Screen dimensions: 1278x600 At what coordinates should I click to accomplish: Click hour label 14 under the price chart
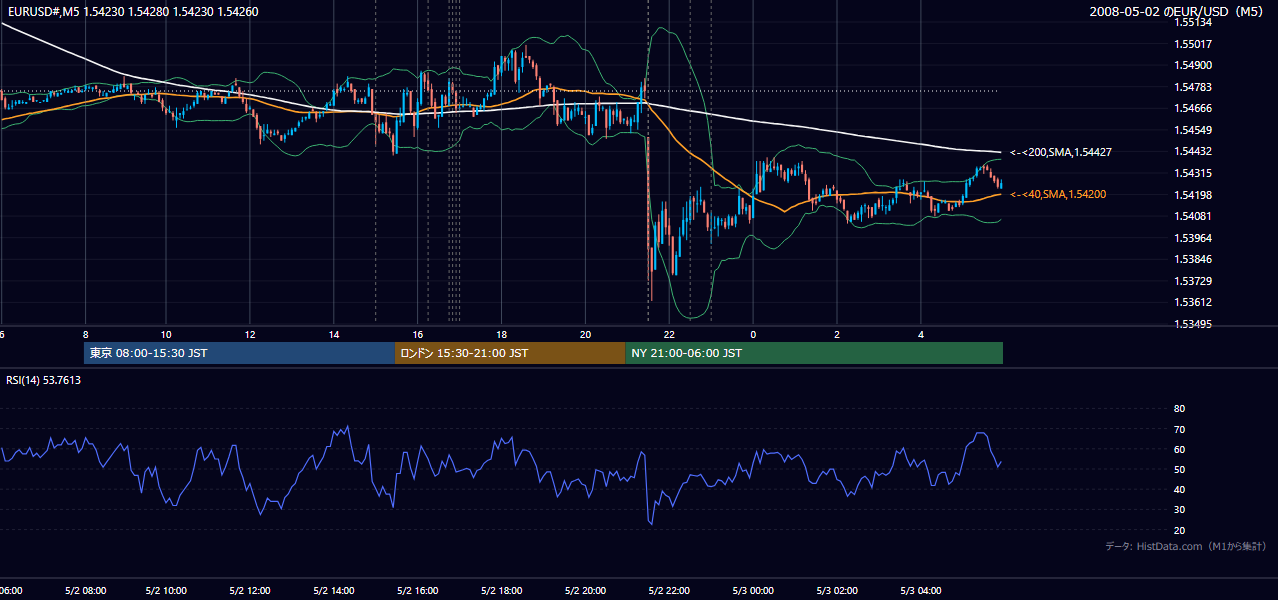(x=334, y=334)
